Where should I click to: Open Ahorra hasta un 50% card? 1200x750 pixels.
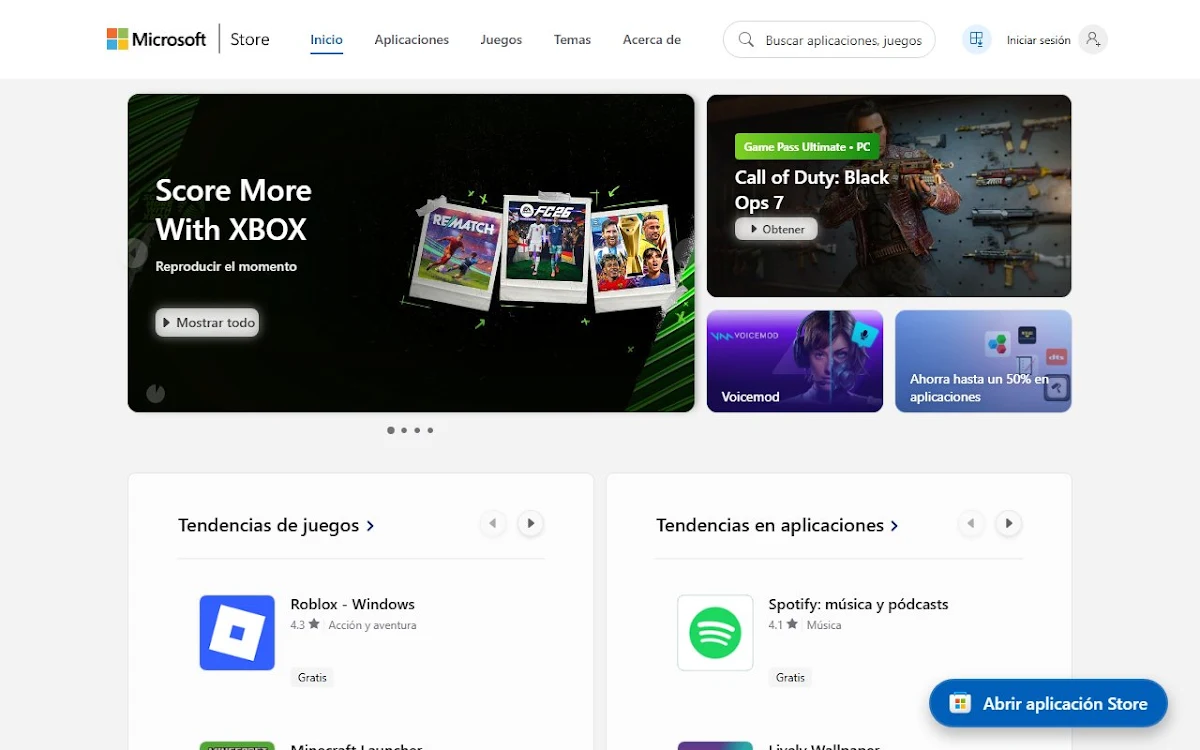pos(983,361)
